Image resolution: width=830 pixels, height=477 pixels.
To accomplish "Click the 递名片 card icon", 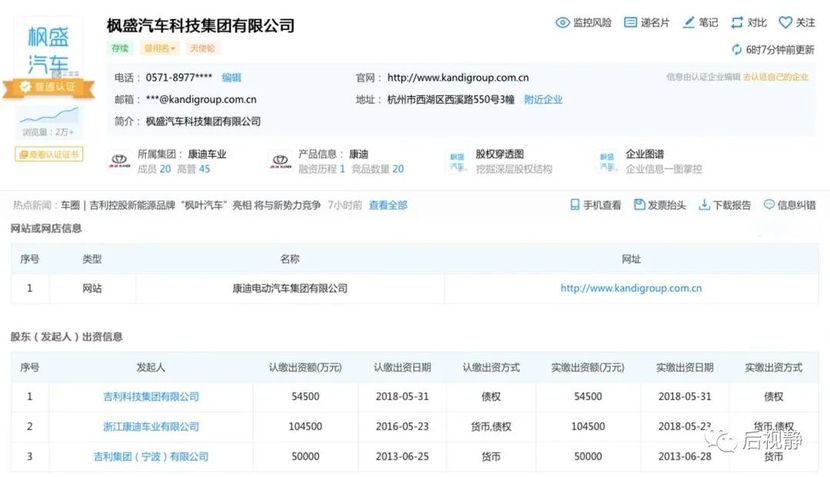I will pyautogui.click(x=630, y=22).
